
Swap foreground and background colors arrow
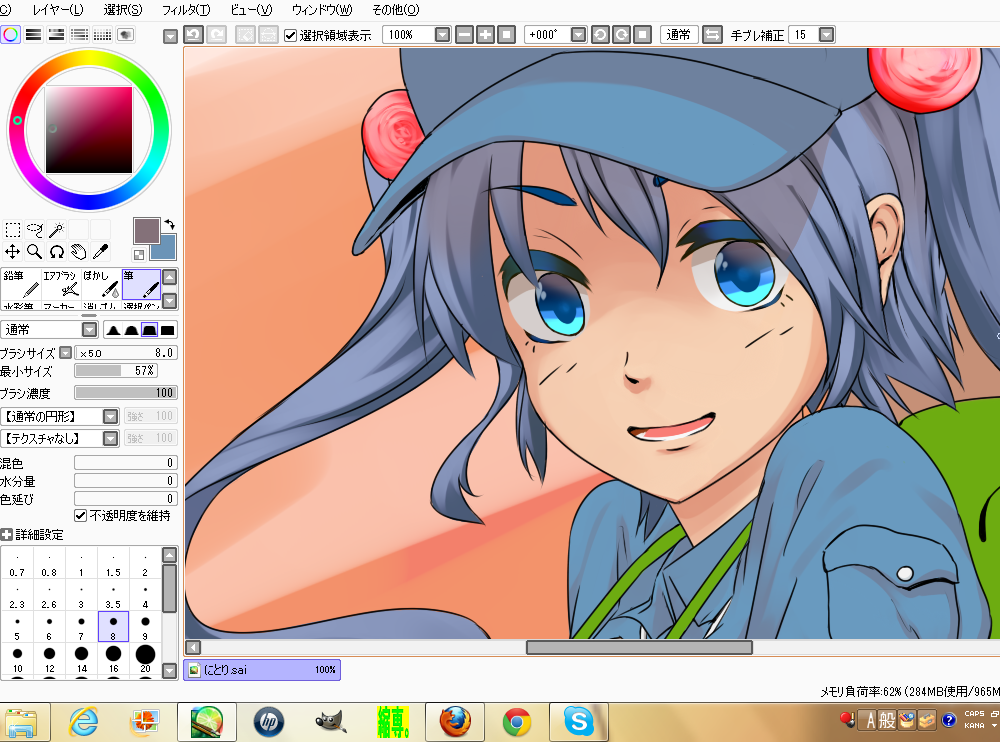(170, 225)
